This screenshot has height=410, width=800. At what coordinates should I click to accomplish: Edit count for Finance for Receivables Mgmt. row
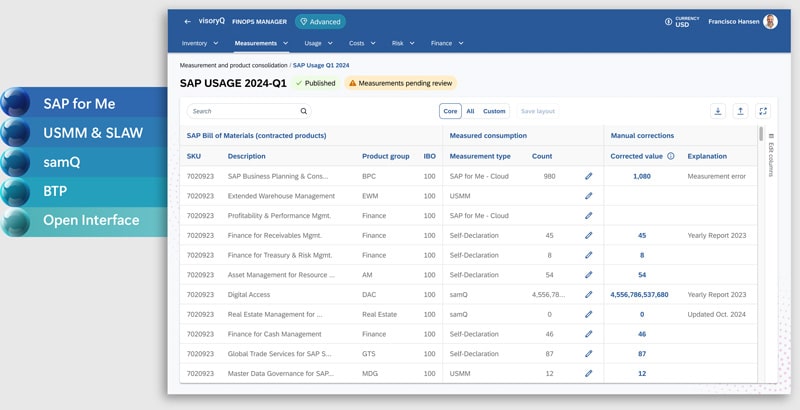[588, 235]
